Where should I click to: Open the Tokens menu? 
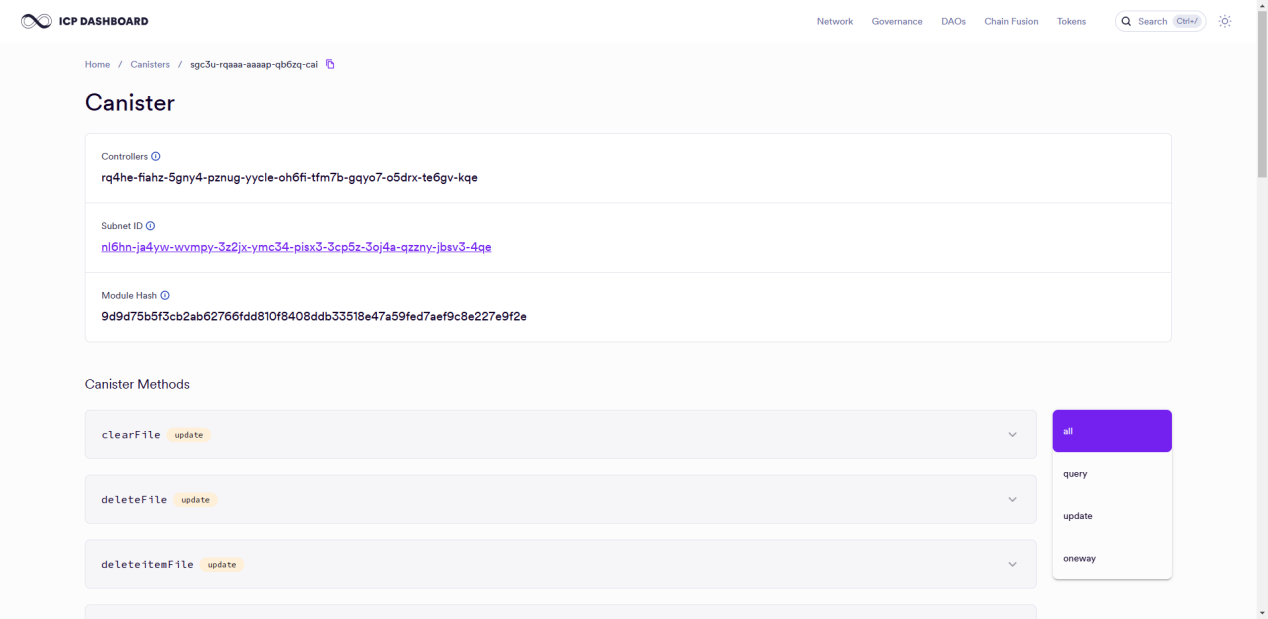point(1071,21)
